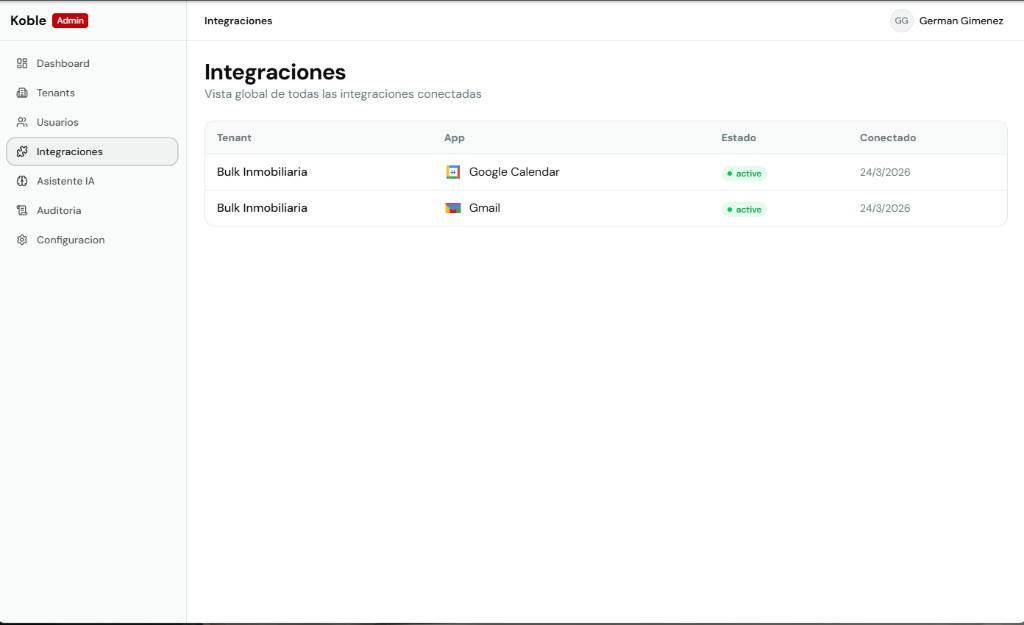
Task: Select the Dashboard icon in the sidebar
Action: (x=22, y=63)
